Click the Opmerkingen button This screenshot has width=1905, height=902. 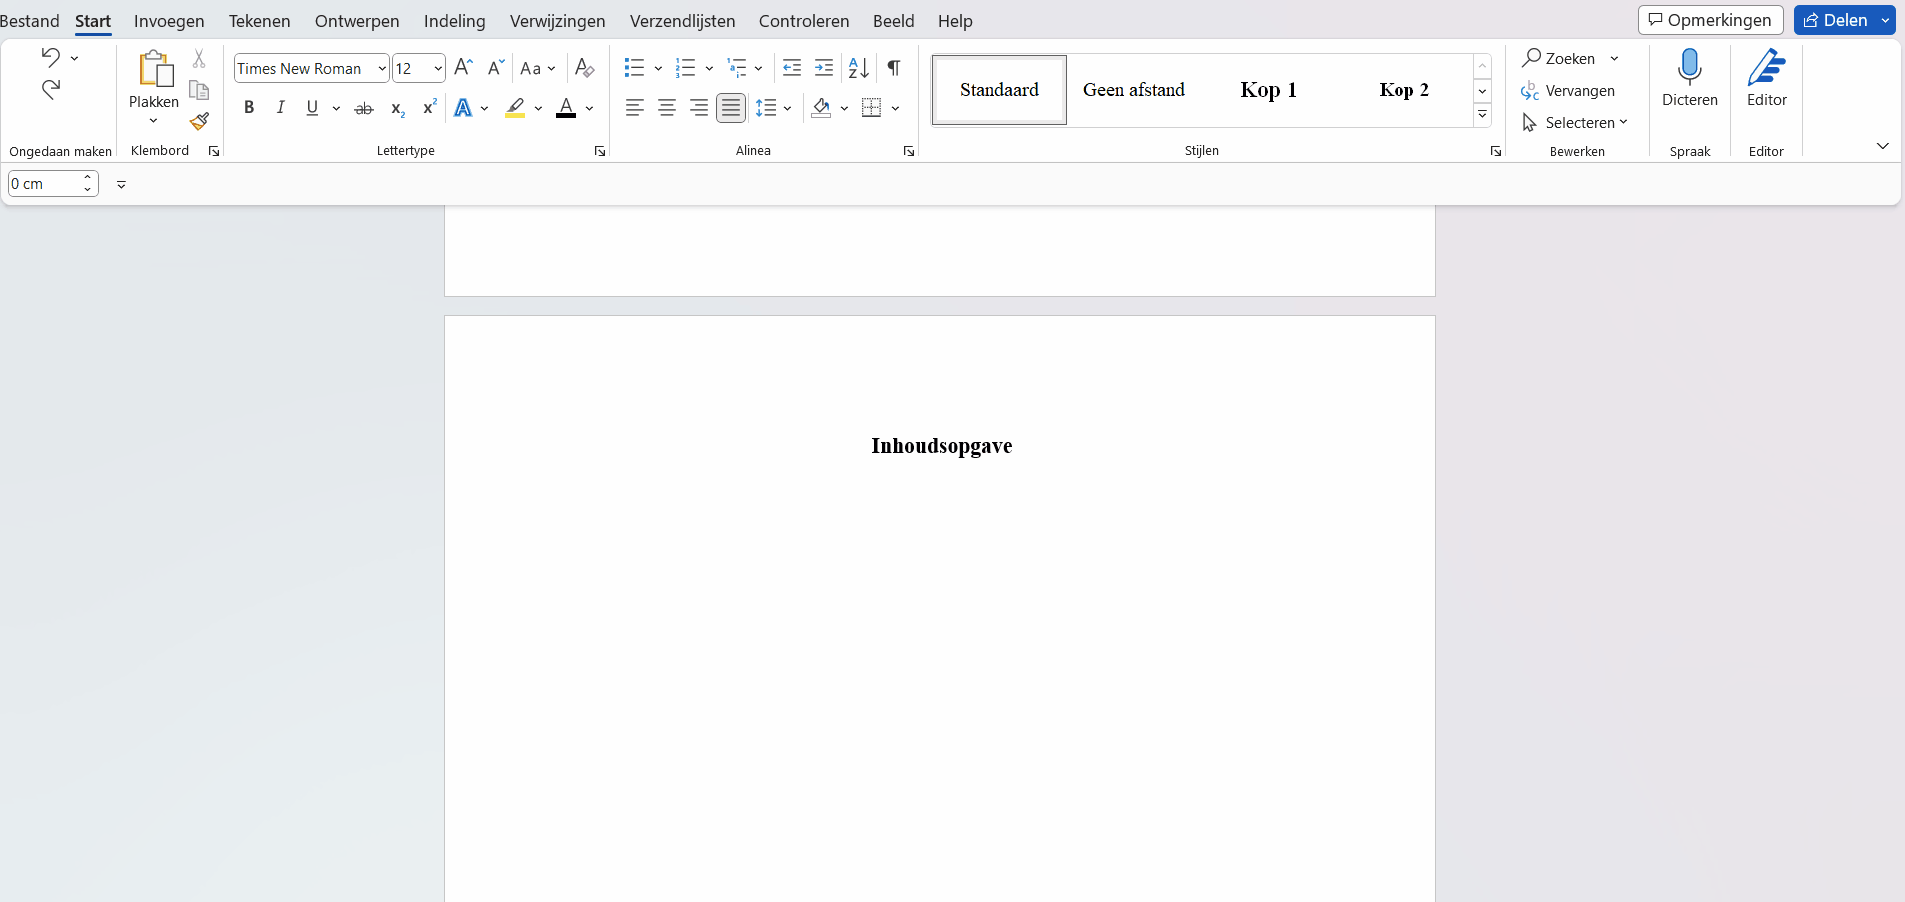(1711, 19)
